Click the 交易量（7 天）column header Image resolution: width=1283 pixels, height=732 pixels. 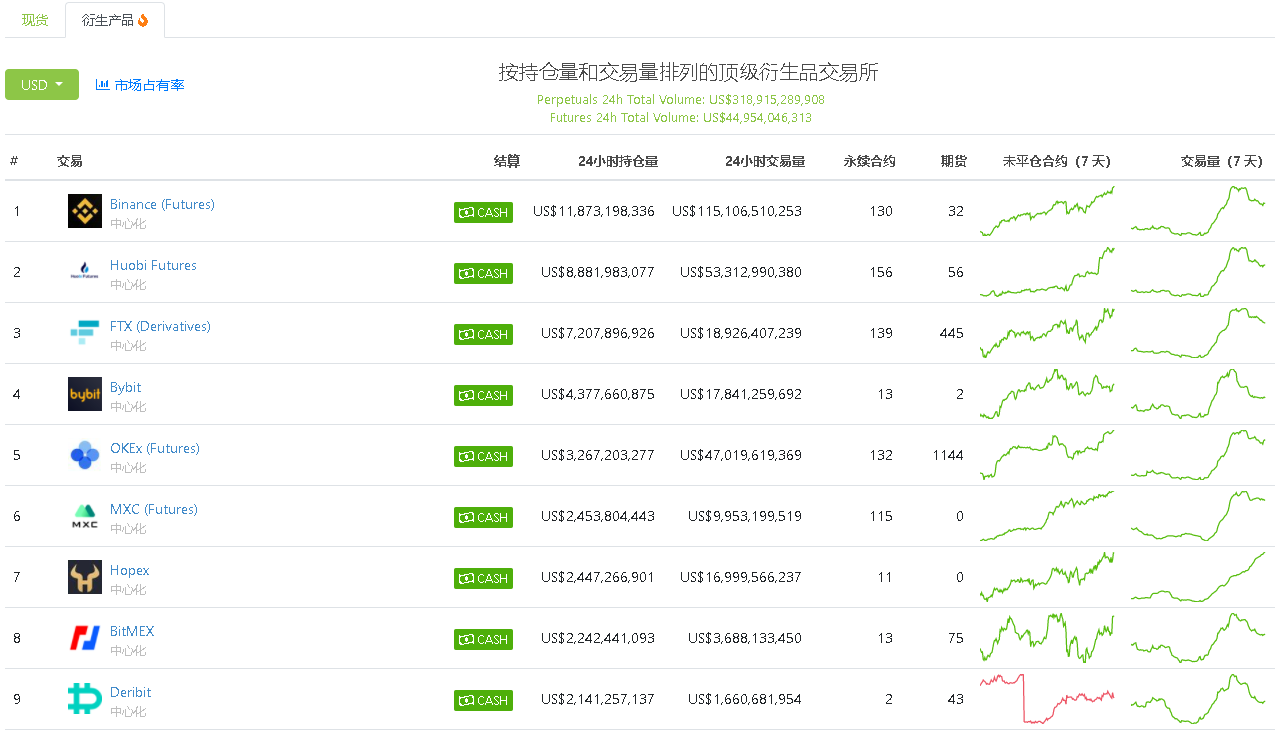click(x=1222, y=160)
